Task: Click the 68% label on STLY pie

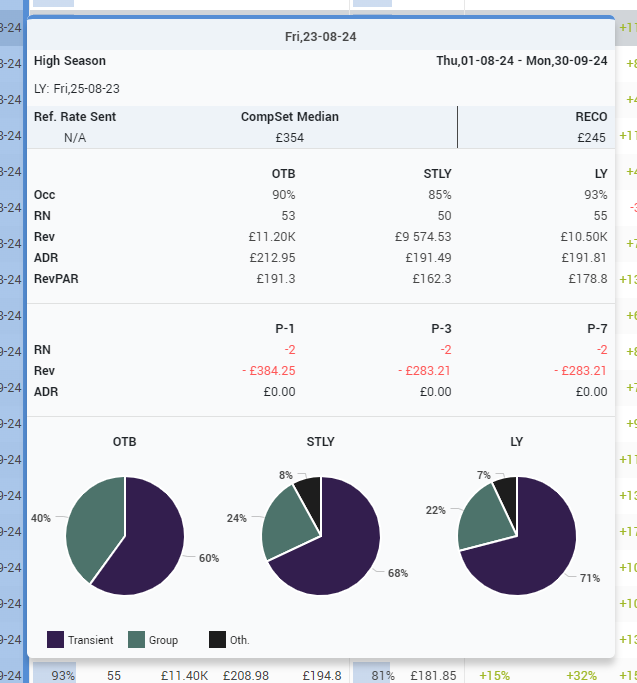Action: pyautogui.click(x=398, y=573)
